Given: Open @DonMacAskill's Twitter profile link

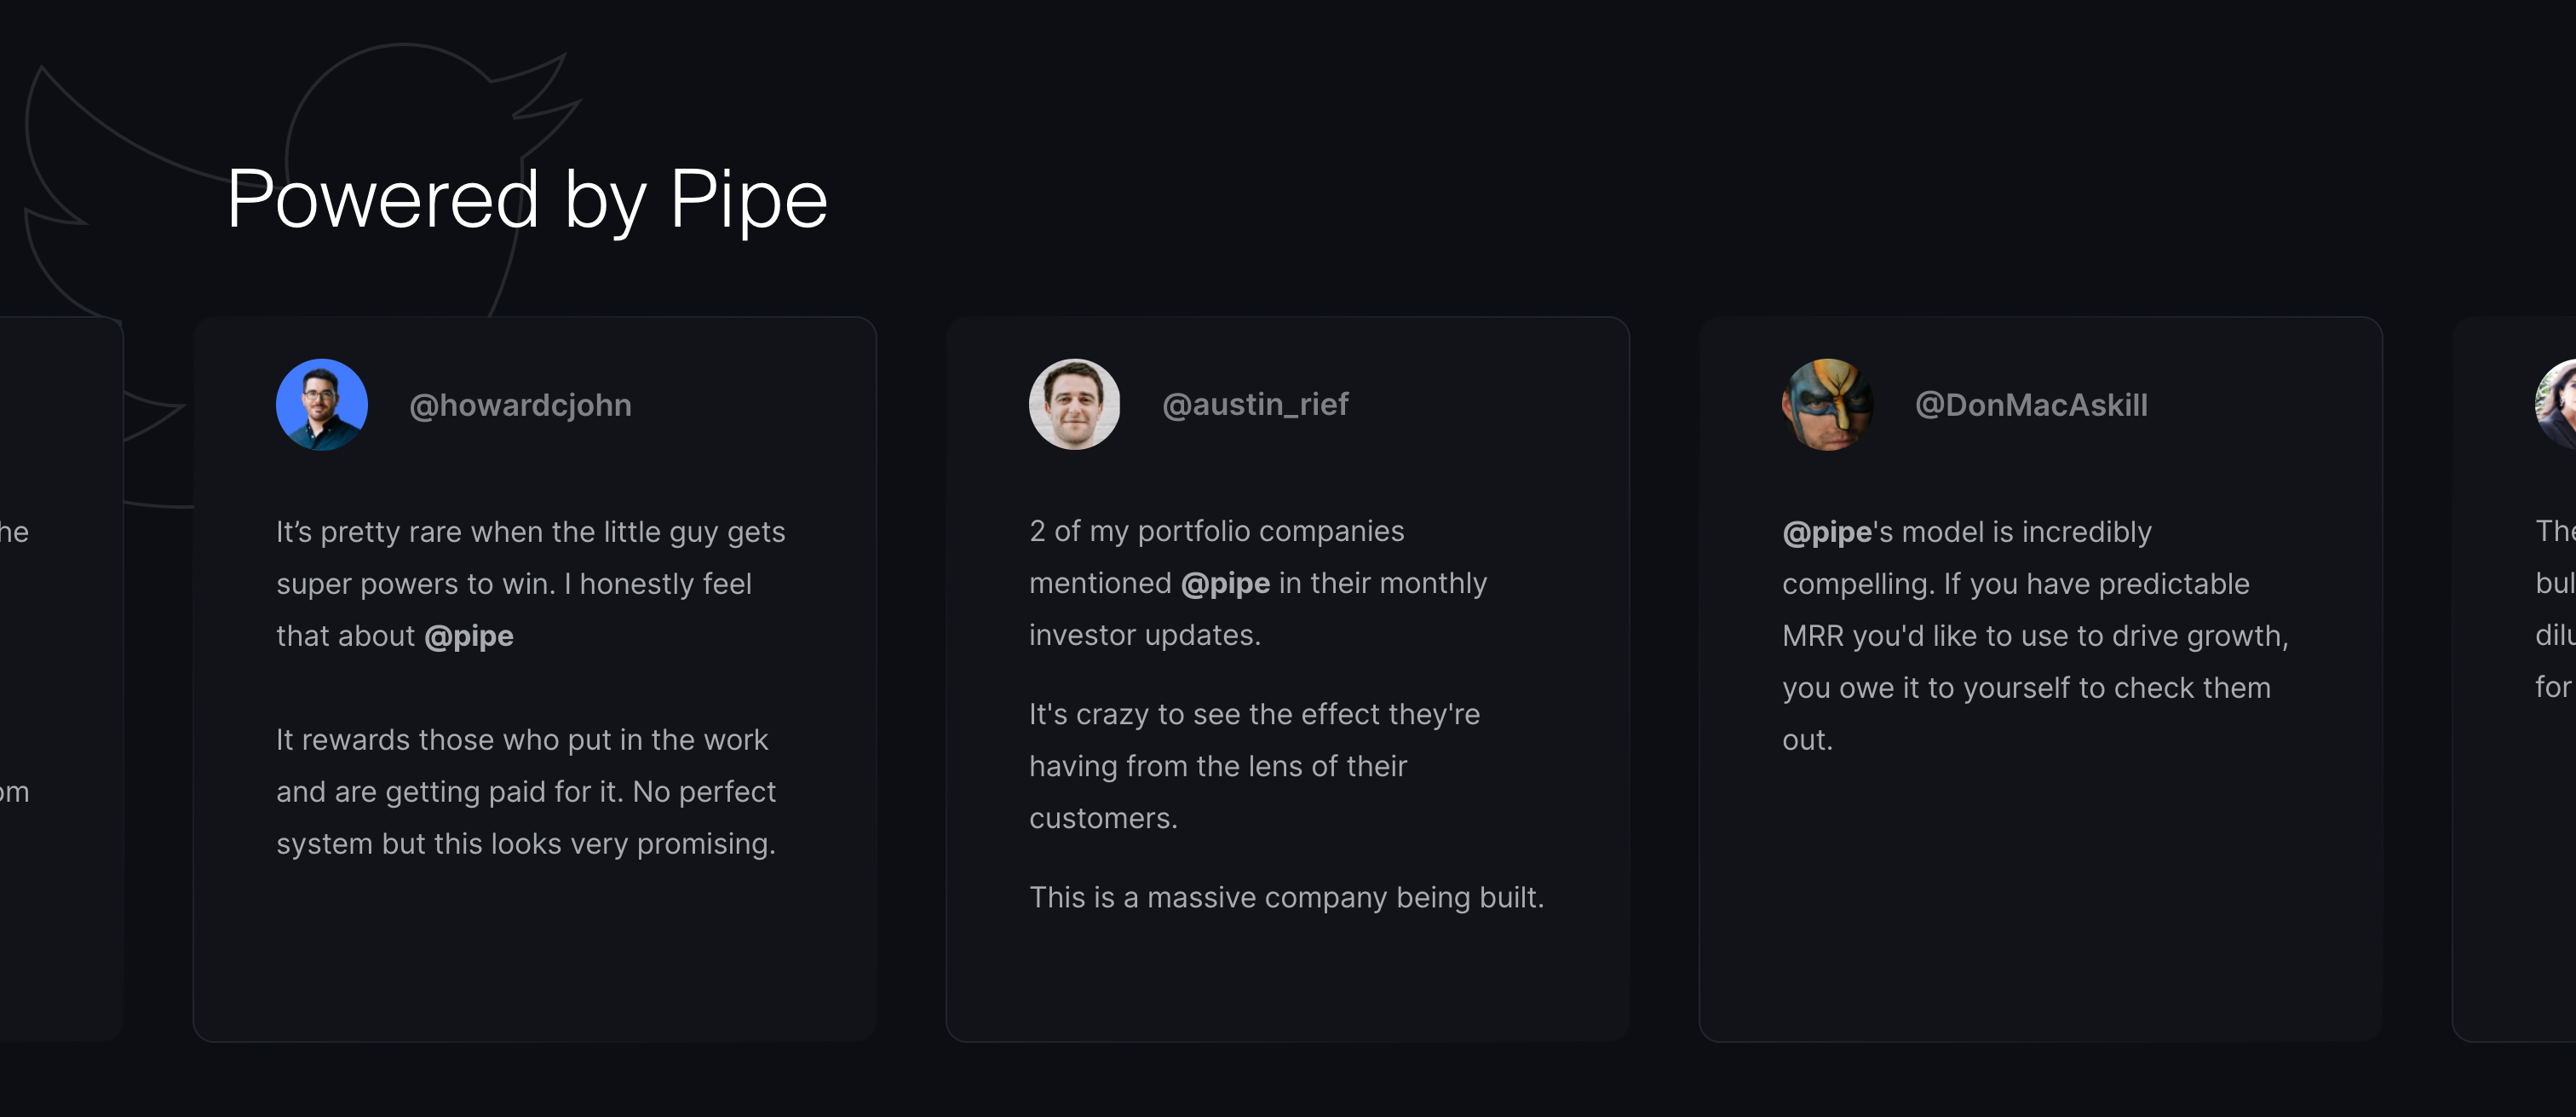Looking at the screenshot, I should 2031,405.
